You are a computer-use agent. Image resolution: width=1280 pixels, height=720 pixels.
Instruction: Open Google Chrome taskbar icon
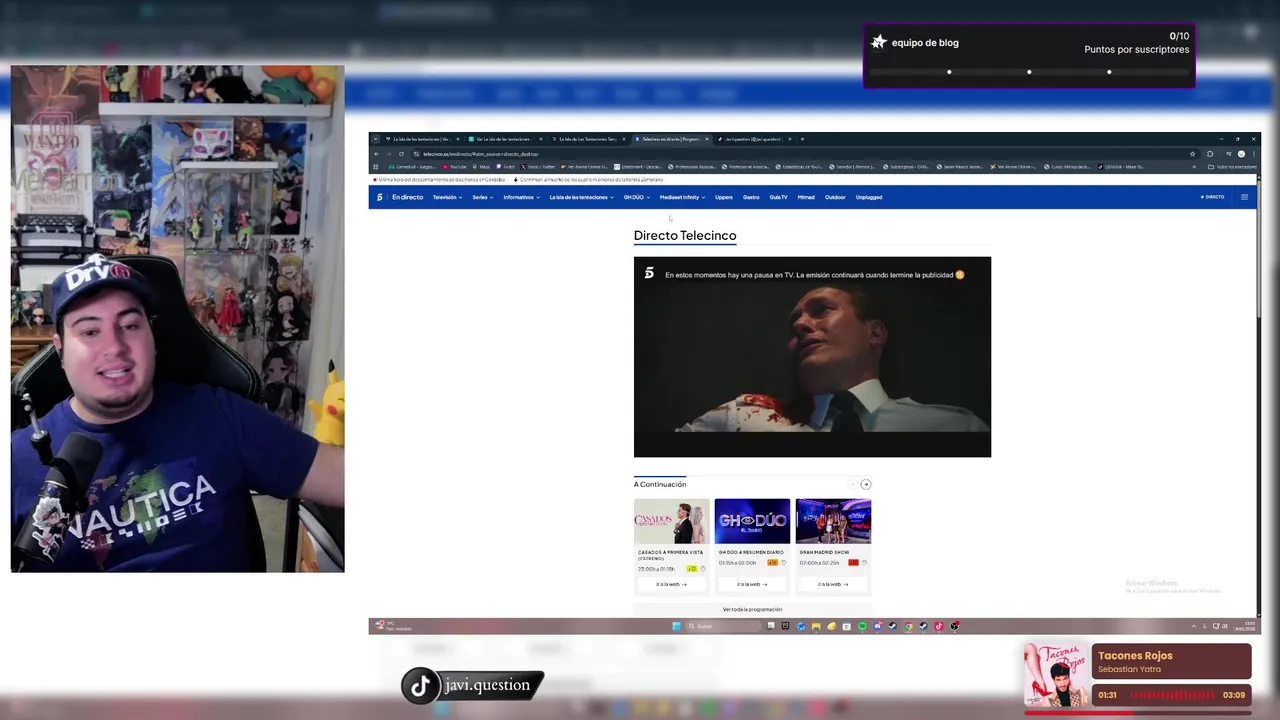pos(908,626)
